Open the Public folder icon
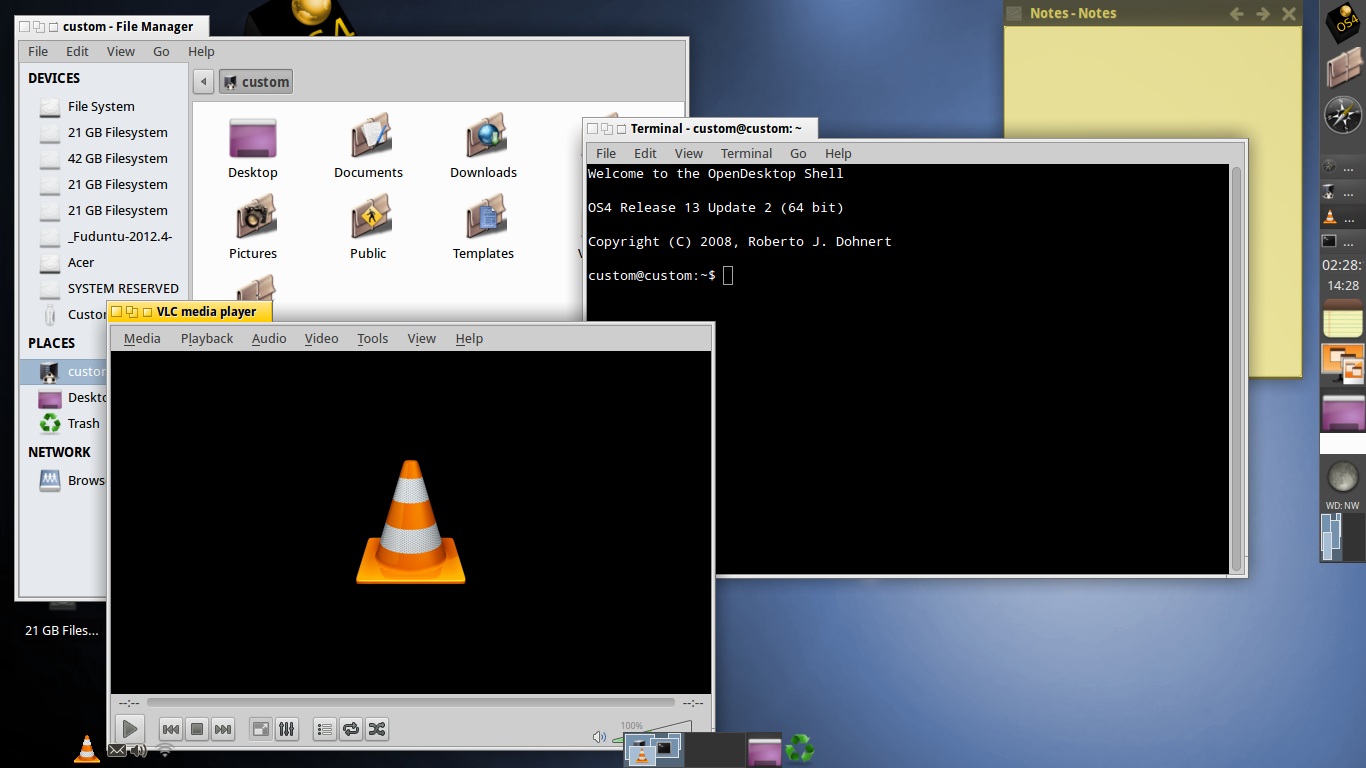This screenshot has height=768, width=1366. [x=368, y=229]
